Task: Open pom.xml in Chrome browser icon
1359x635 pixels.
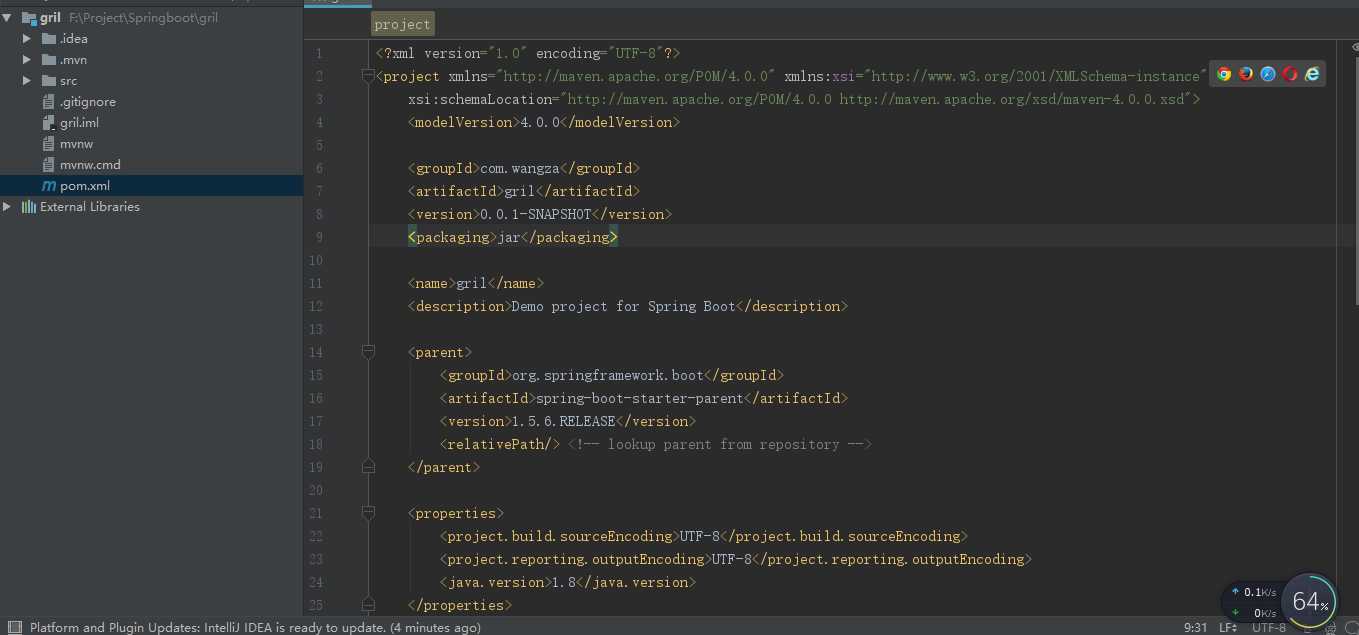Action: click(1224, 74)
